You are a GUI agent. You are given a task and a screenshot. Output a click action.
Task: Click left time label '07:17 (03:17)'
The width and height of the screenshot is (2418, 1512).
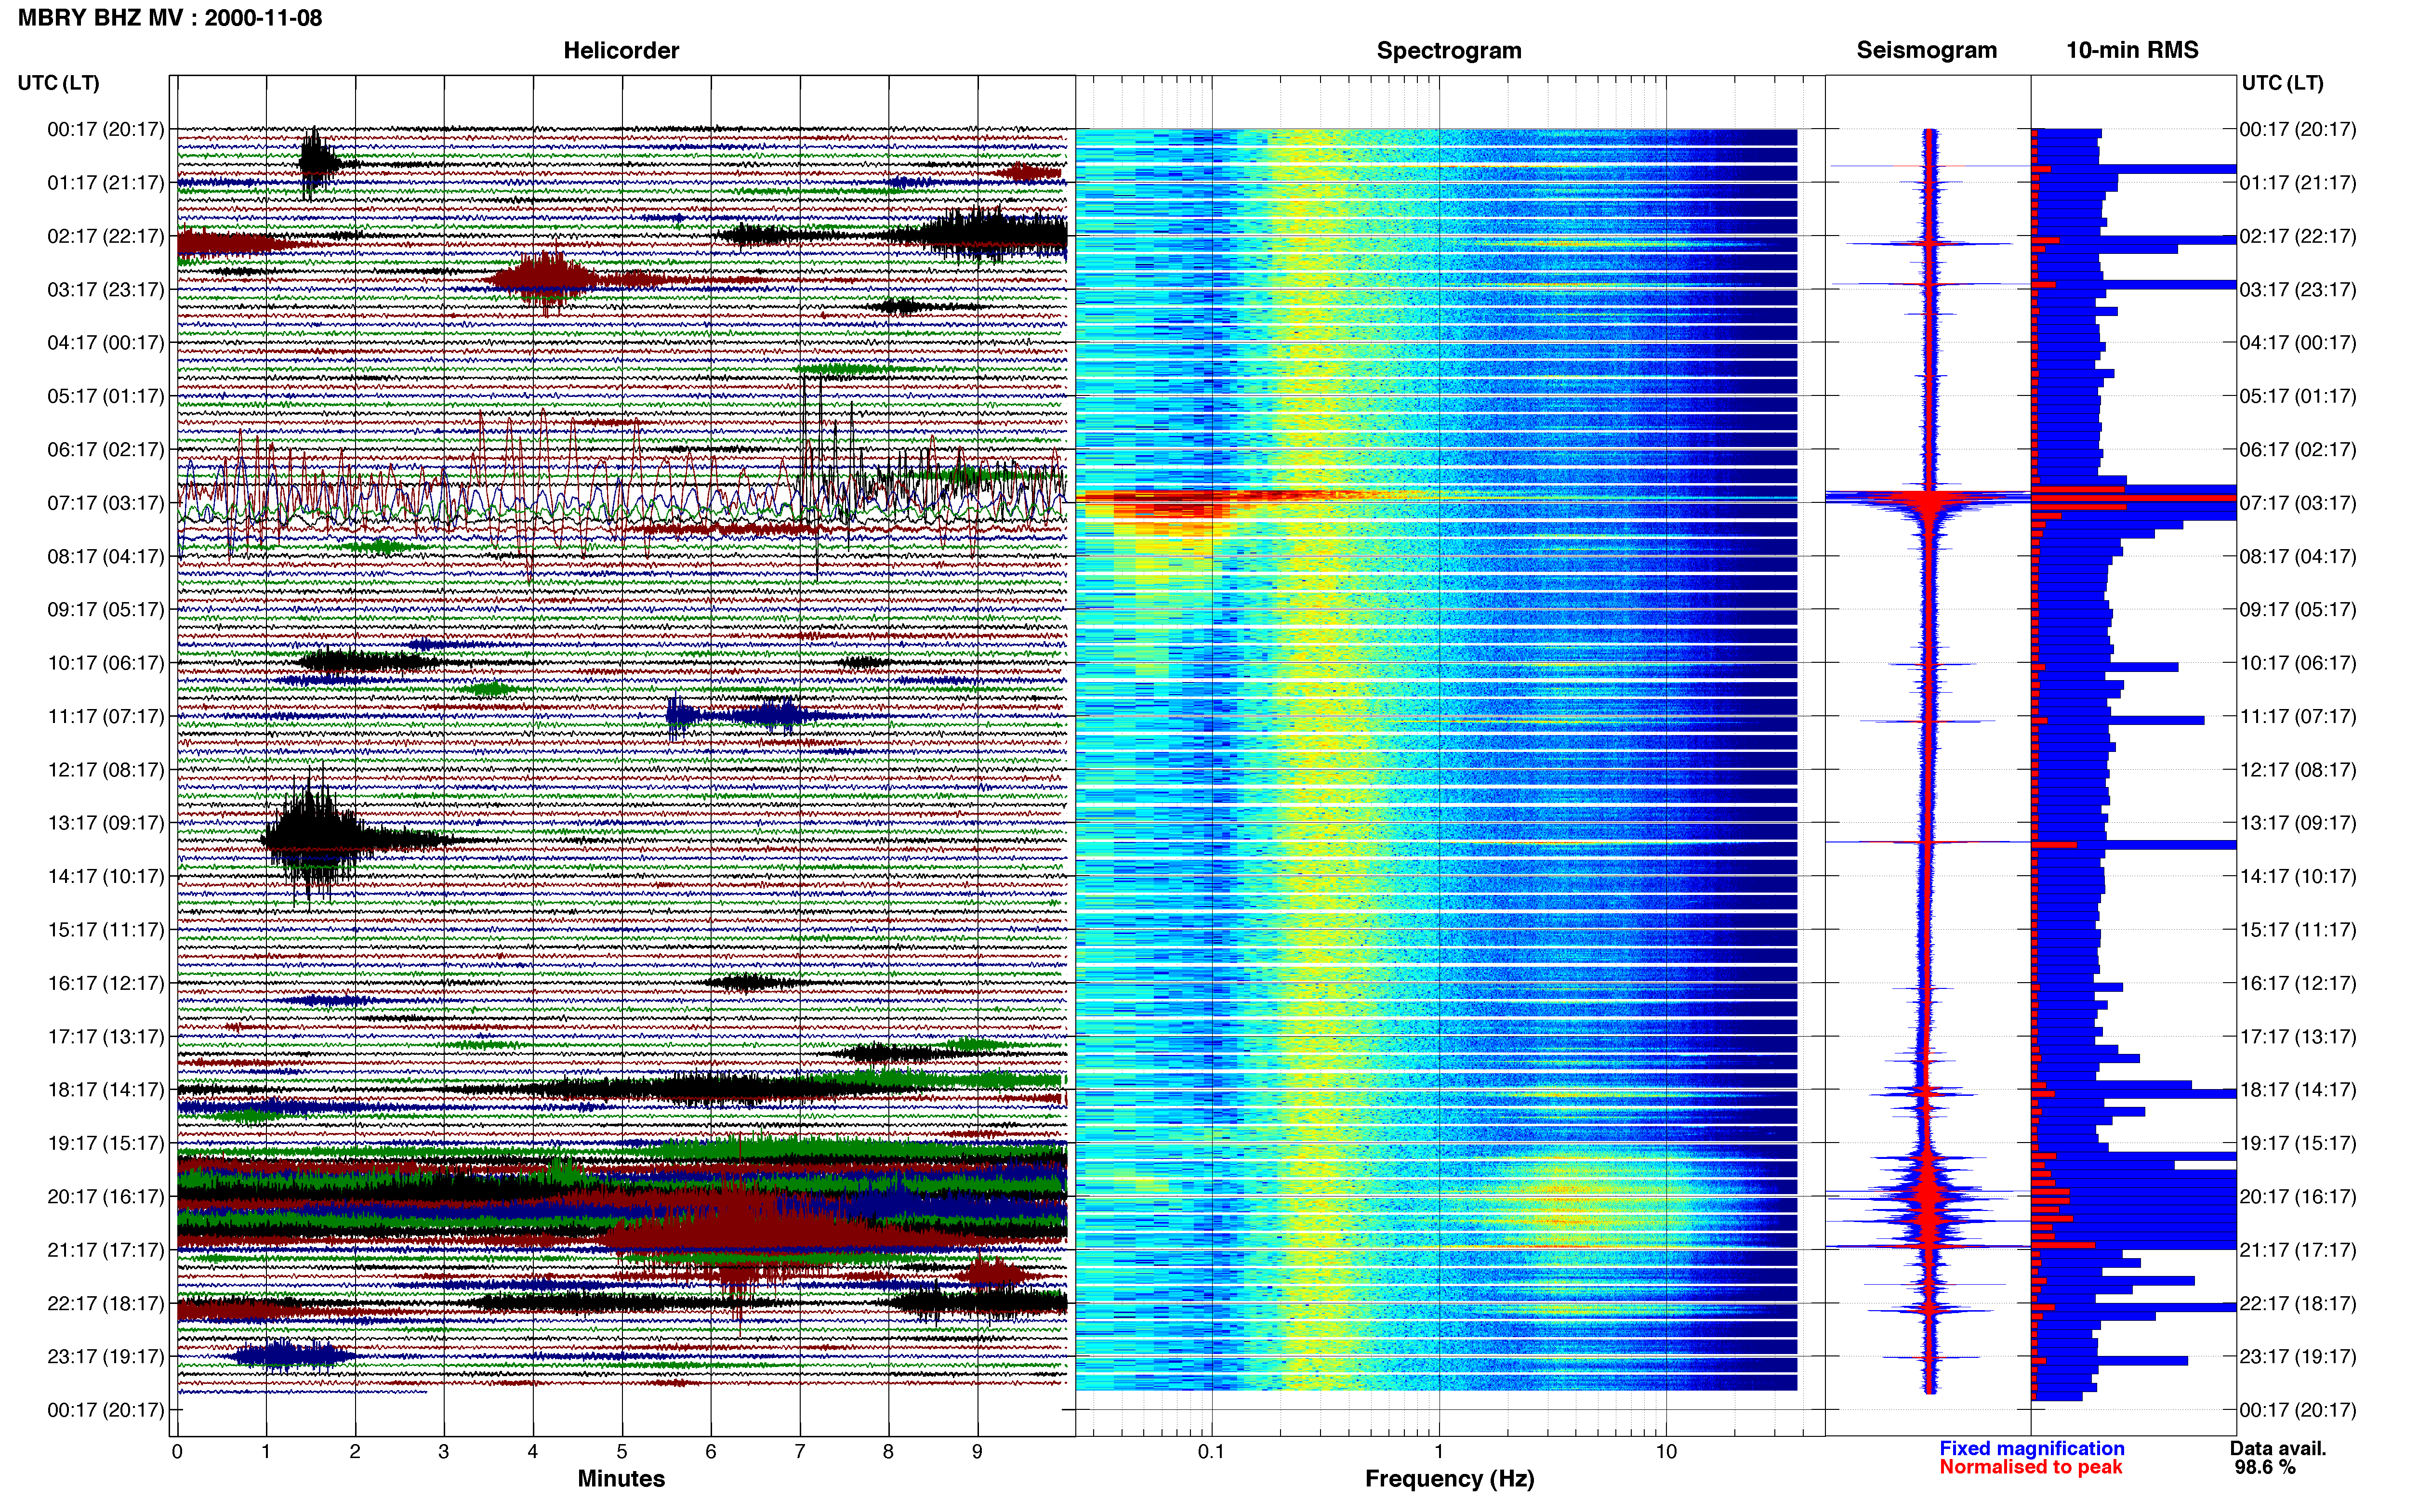click(x=106, y=502)
